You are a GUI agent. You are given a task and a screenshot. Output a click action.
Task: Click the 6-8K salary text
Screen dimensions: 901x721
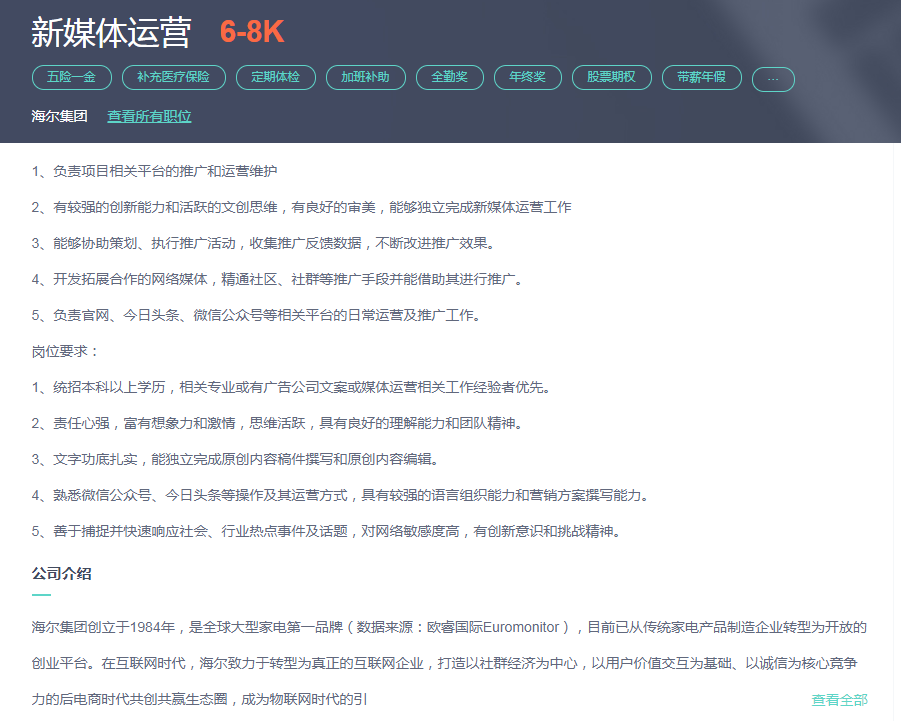252,32
